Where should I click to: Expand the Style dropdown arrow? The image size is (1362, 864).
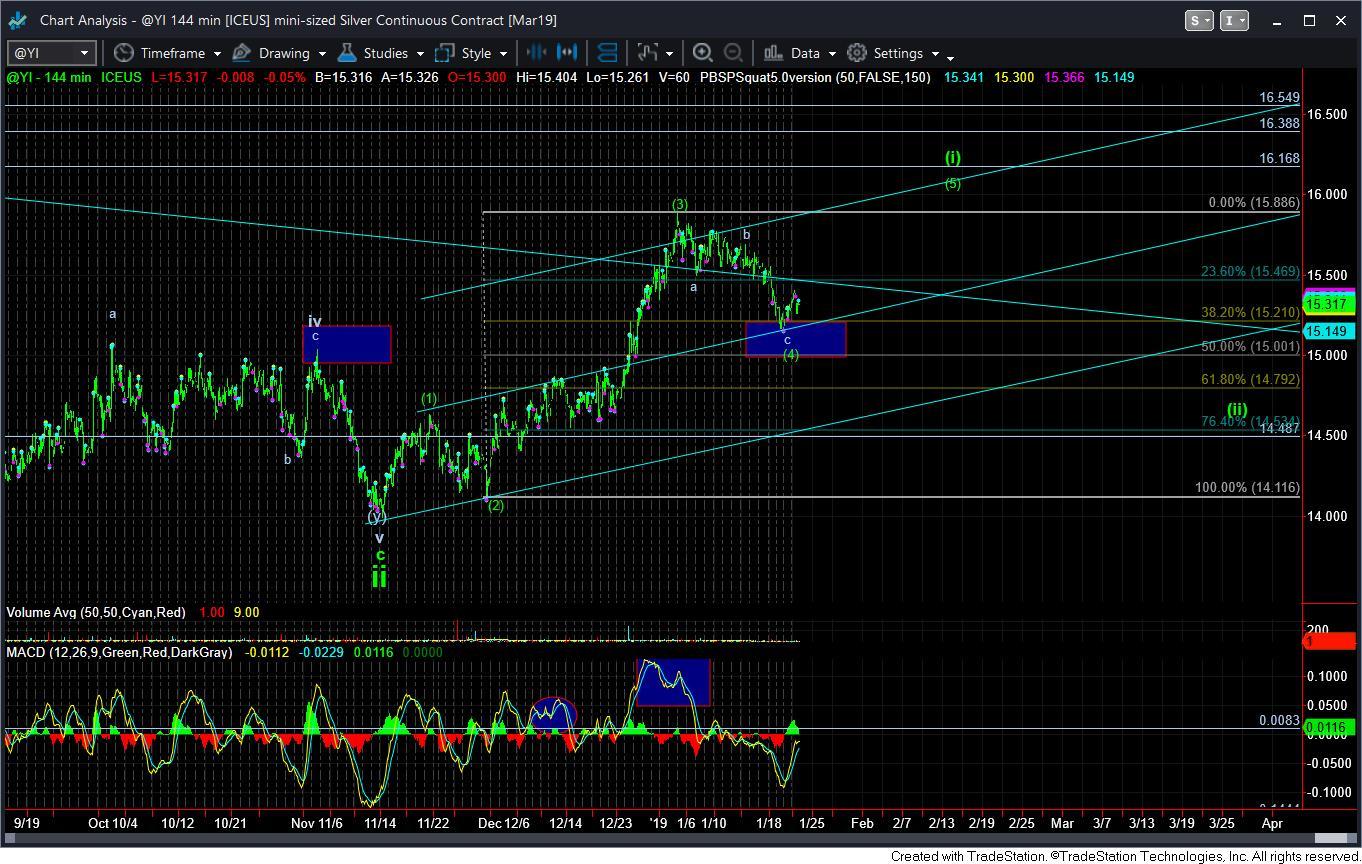point(503,54)
